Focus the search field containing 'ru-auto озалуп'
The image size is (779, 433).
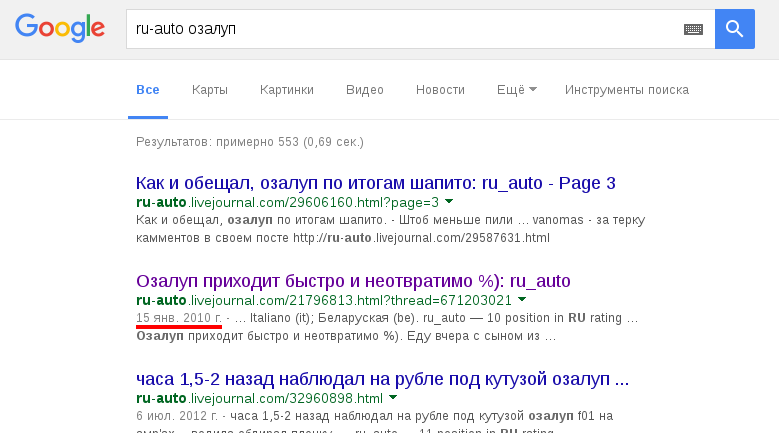420,29
